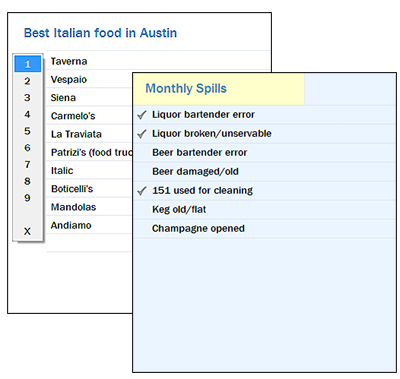Image resolution: width=400 pixels, height=379 pixels.
Task: Click the X to remove ranking
Action: point(28,231)
